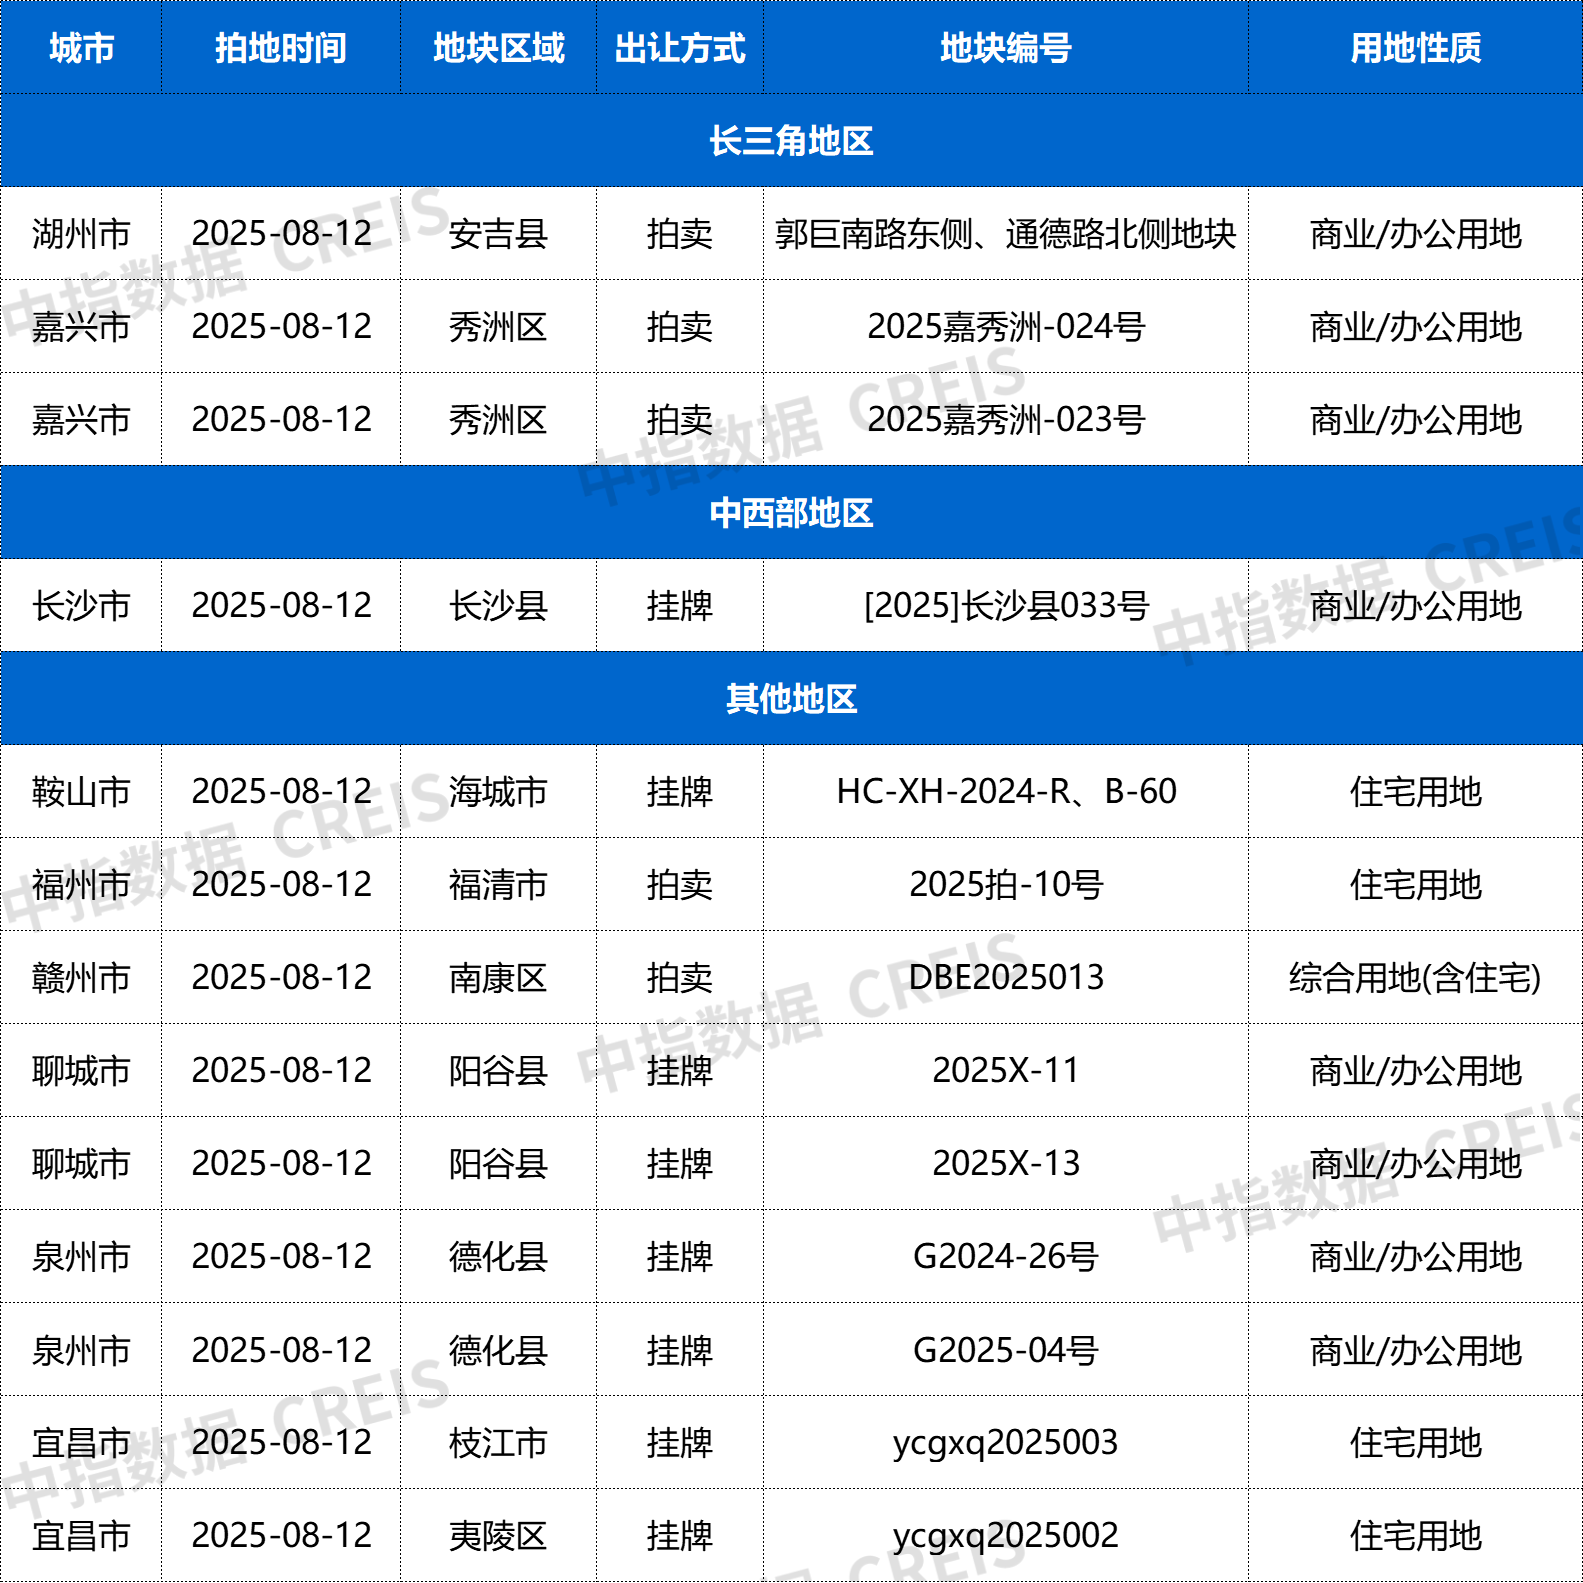Click 商业/办公用地 in the G2024-26号 row

[1416, 1257]
